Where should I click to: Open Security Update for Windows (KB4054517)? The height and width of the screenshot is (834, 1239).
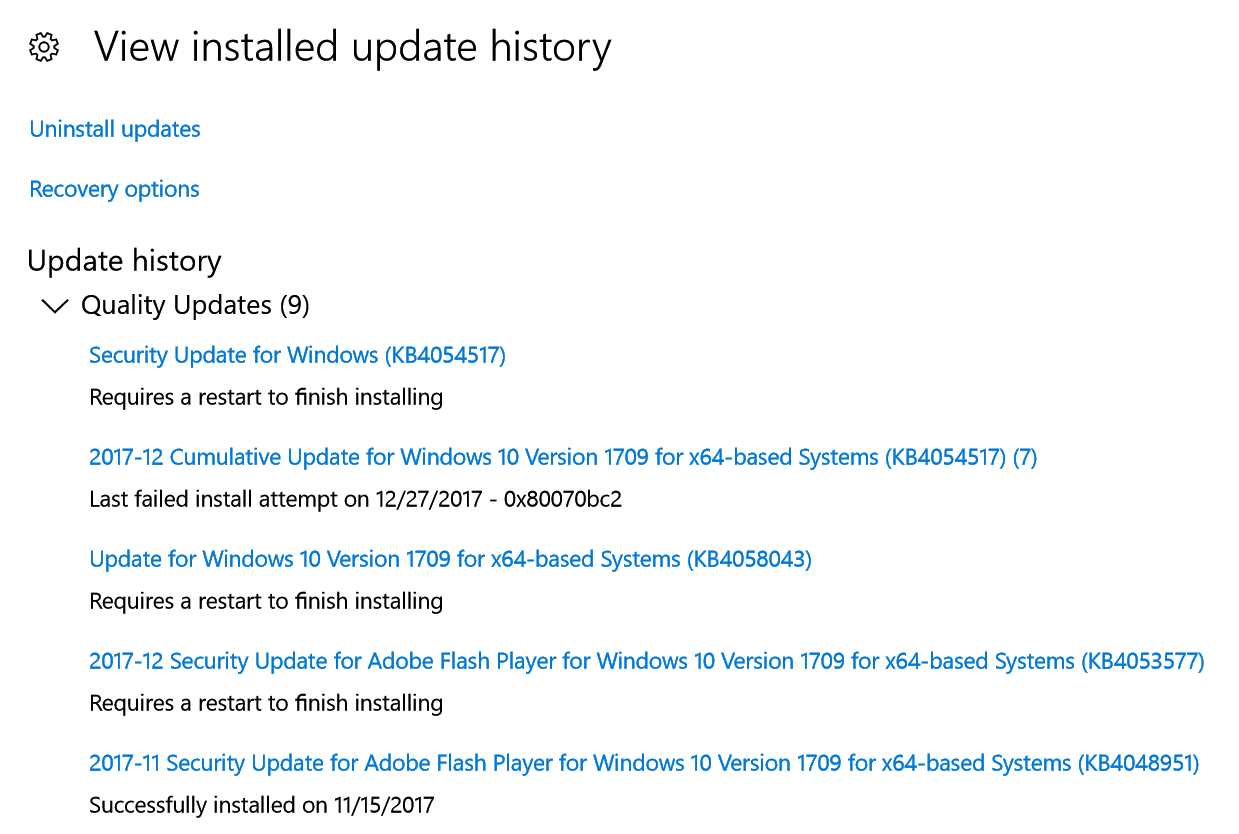pyautogui.click(x=298, y=355)
